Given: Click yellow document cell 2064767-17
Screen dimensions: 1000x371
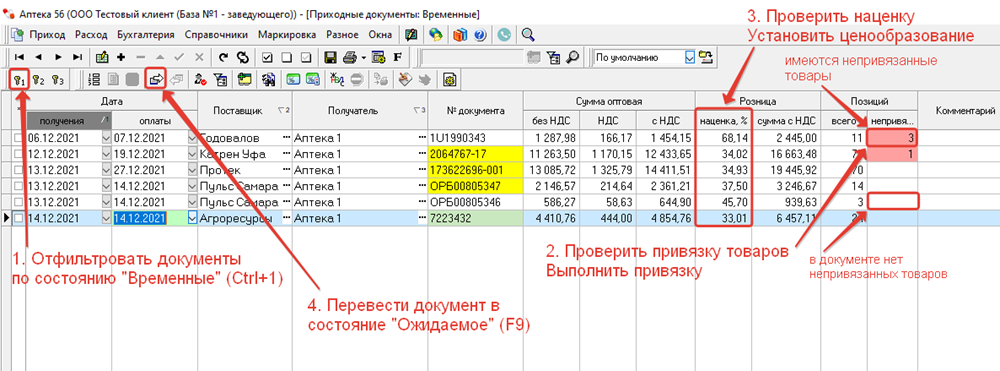Looking at the screenshot, I should (x=476, y=154).
